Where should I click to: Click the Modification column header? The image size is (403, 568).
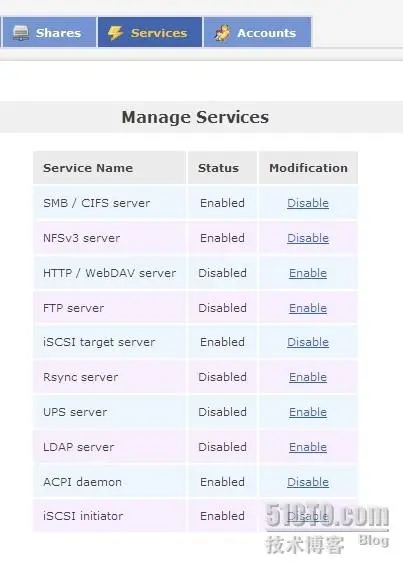pos(308,168)
